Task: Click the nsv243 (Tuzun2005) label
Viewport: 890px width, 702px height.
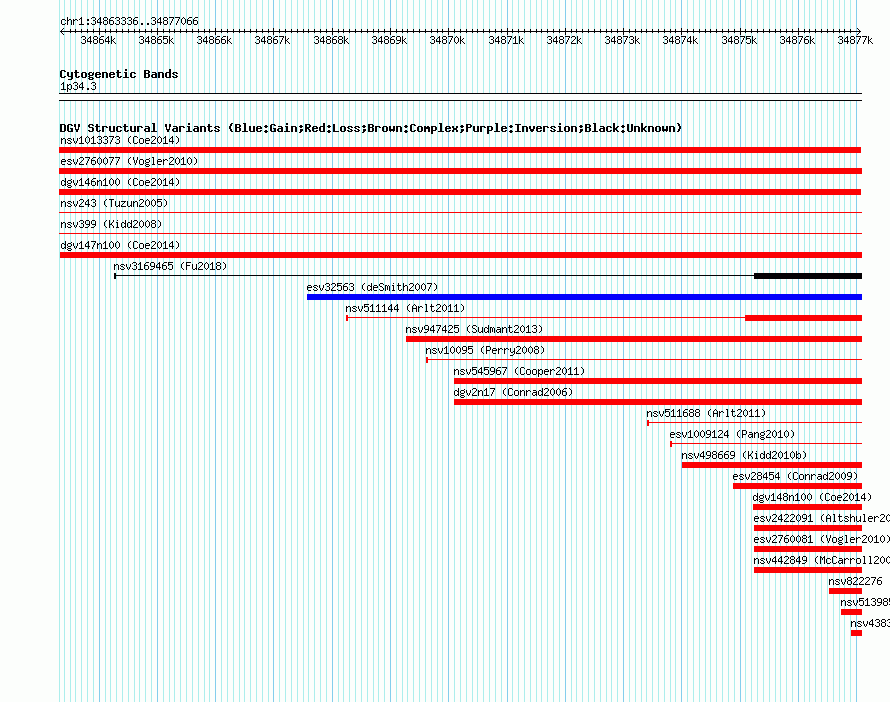Action: tap(114, 203)
